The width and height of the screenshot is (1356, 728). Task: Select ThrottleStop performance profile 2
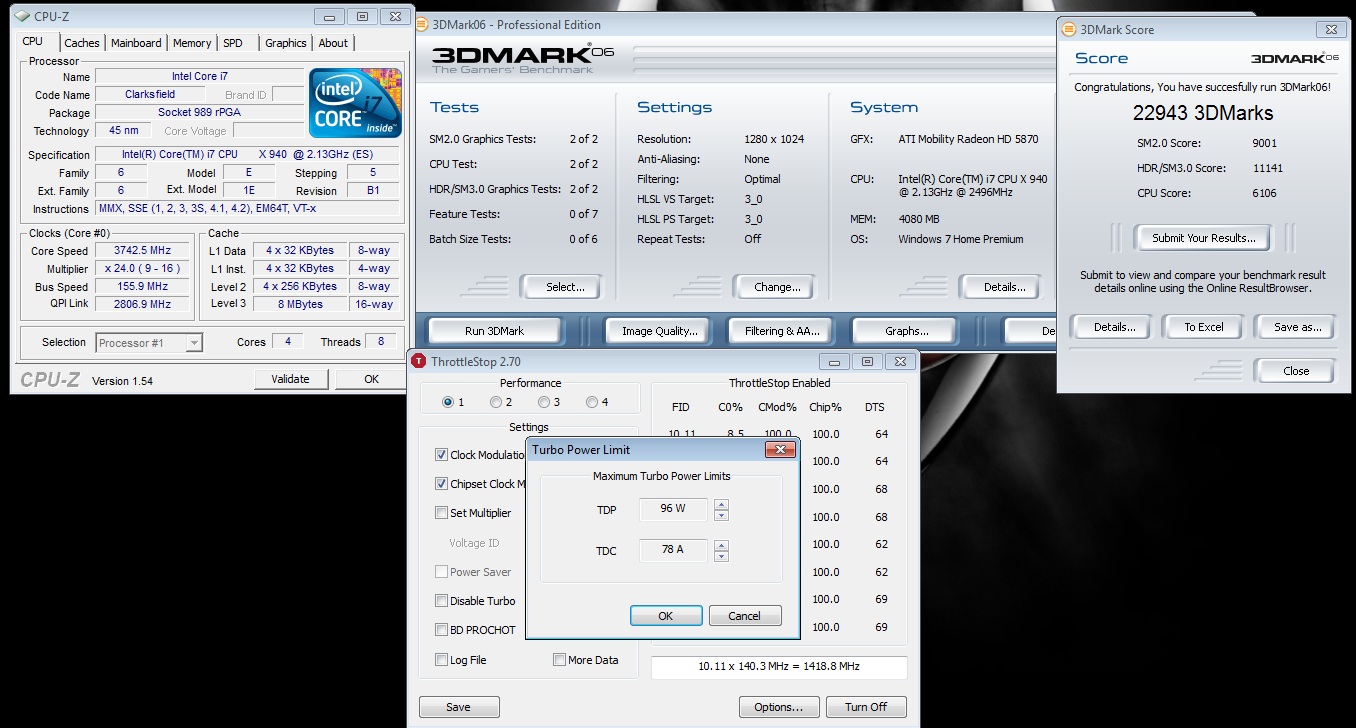496,402
